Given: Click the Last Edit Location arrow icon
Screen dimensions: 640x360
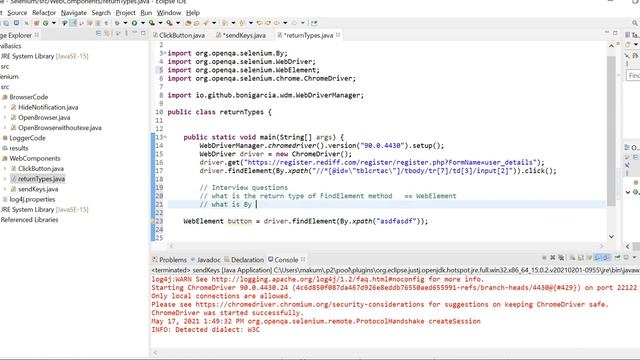Looking at the screenshot, I should [259, 23].
